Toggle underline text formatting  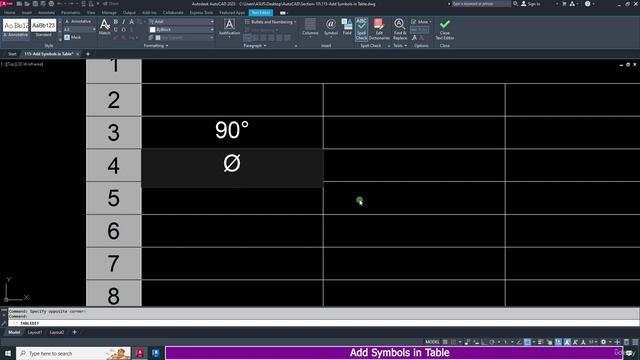tap(116, 30)
